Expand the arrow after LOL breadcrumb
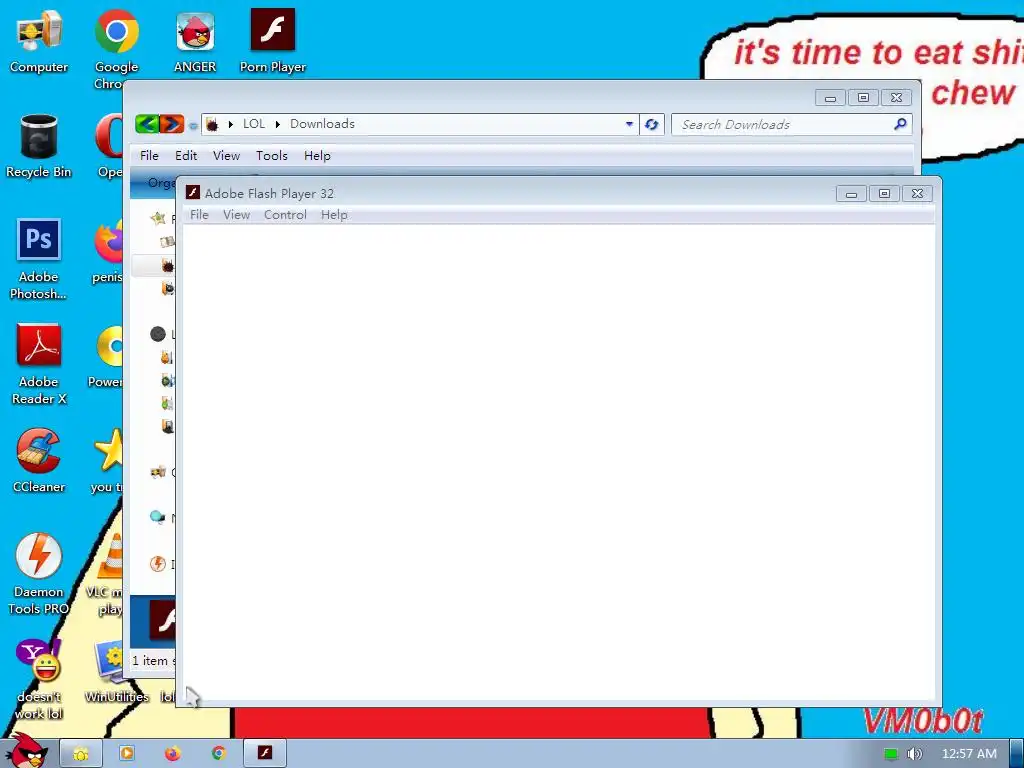This screenshot has width=1024, height=768. coord(278,124)
